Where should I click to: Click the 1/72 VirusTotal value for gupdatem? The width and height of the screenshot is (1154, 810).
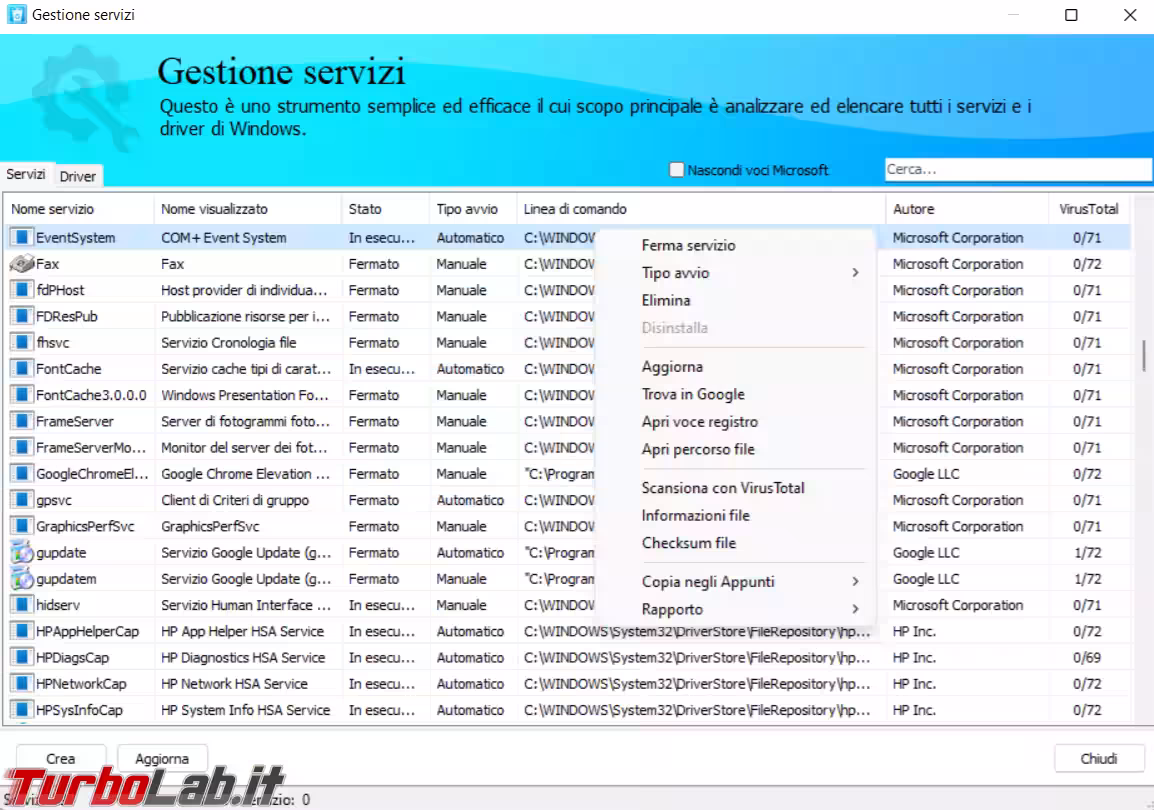[x=1087, y=578]
